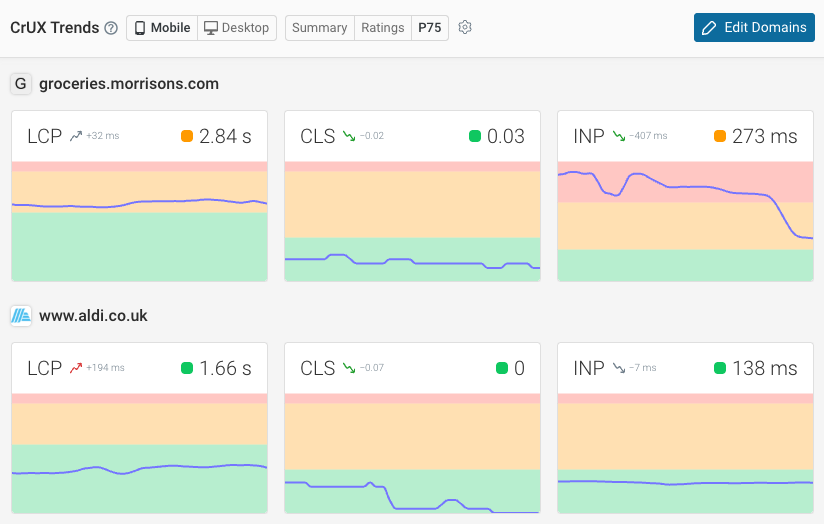Click the Edit Domains button
The height and width of the screenshot is (524, 824).
(755, 28)
